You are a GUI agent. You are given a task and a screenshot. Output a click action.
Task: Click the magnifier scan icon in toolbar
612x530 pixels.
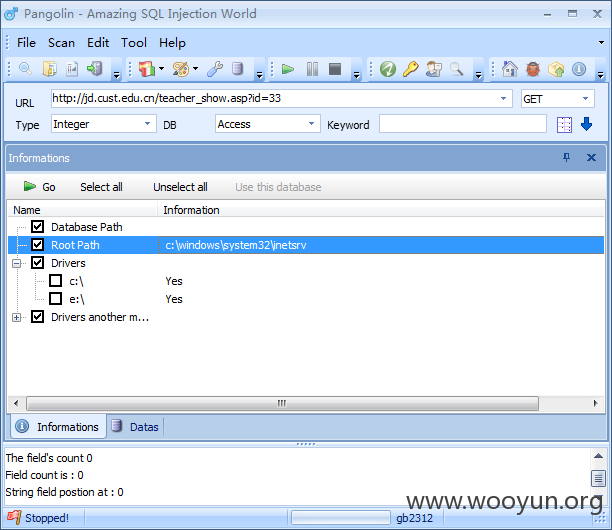pyautogui.click(x=25, y=69)
